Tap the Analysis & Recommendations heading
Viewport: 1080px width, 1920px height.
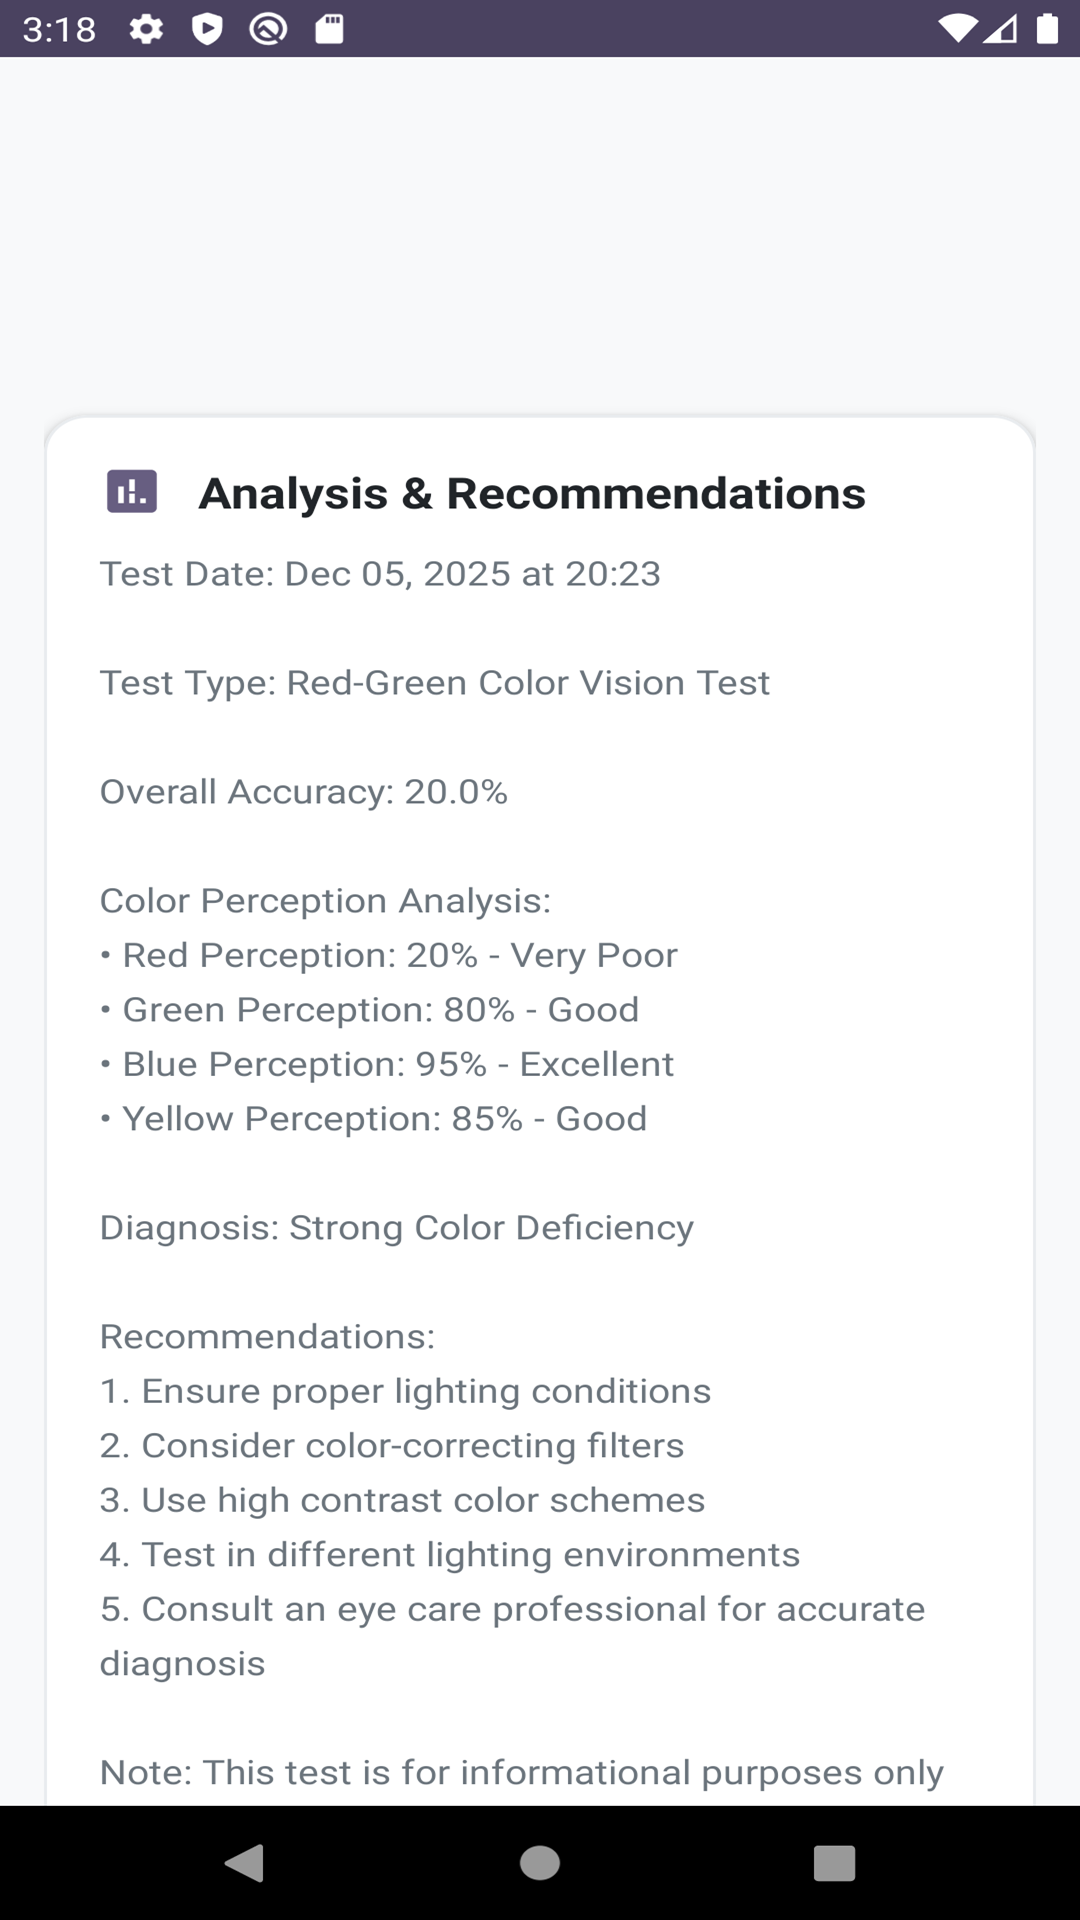pos(532,493)
